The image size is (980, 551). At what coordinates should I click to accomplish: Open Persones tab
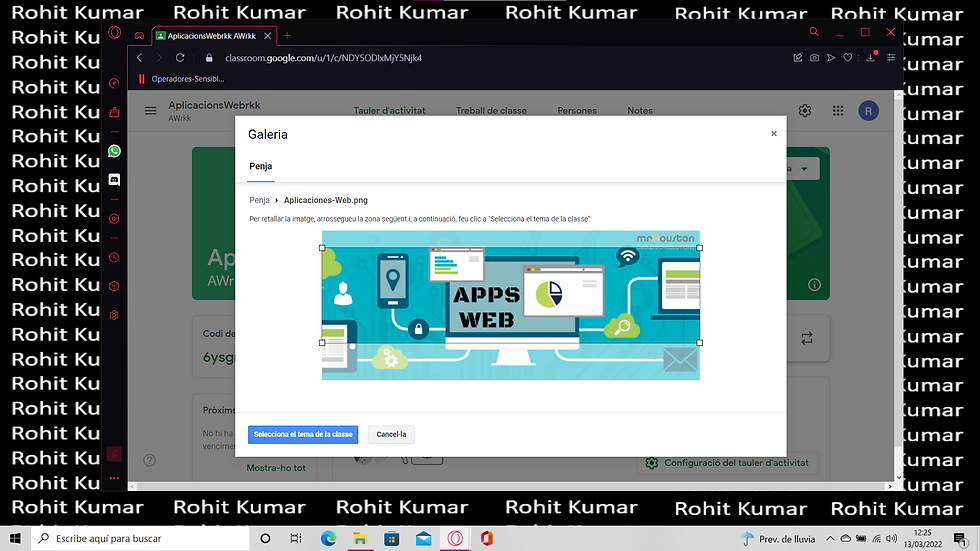pos(577,111)
